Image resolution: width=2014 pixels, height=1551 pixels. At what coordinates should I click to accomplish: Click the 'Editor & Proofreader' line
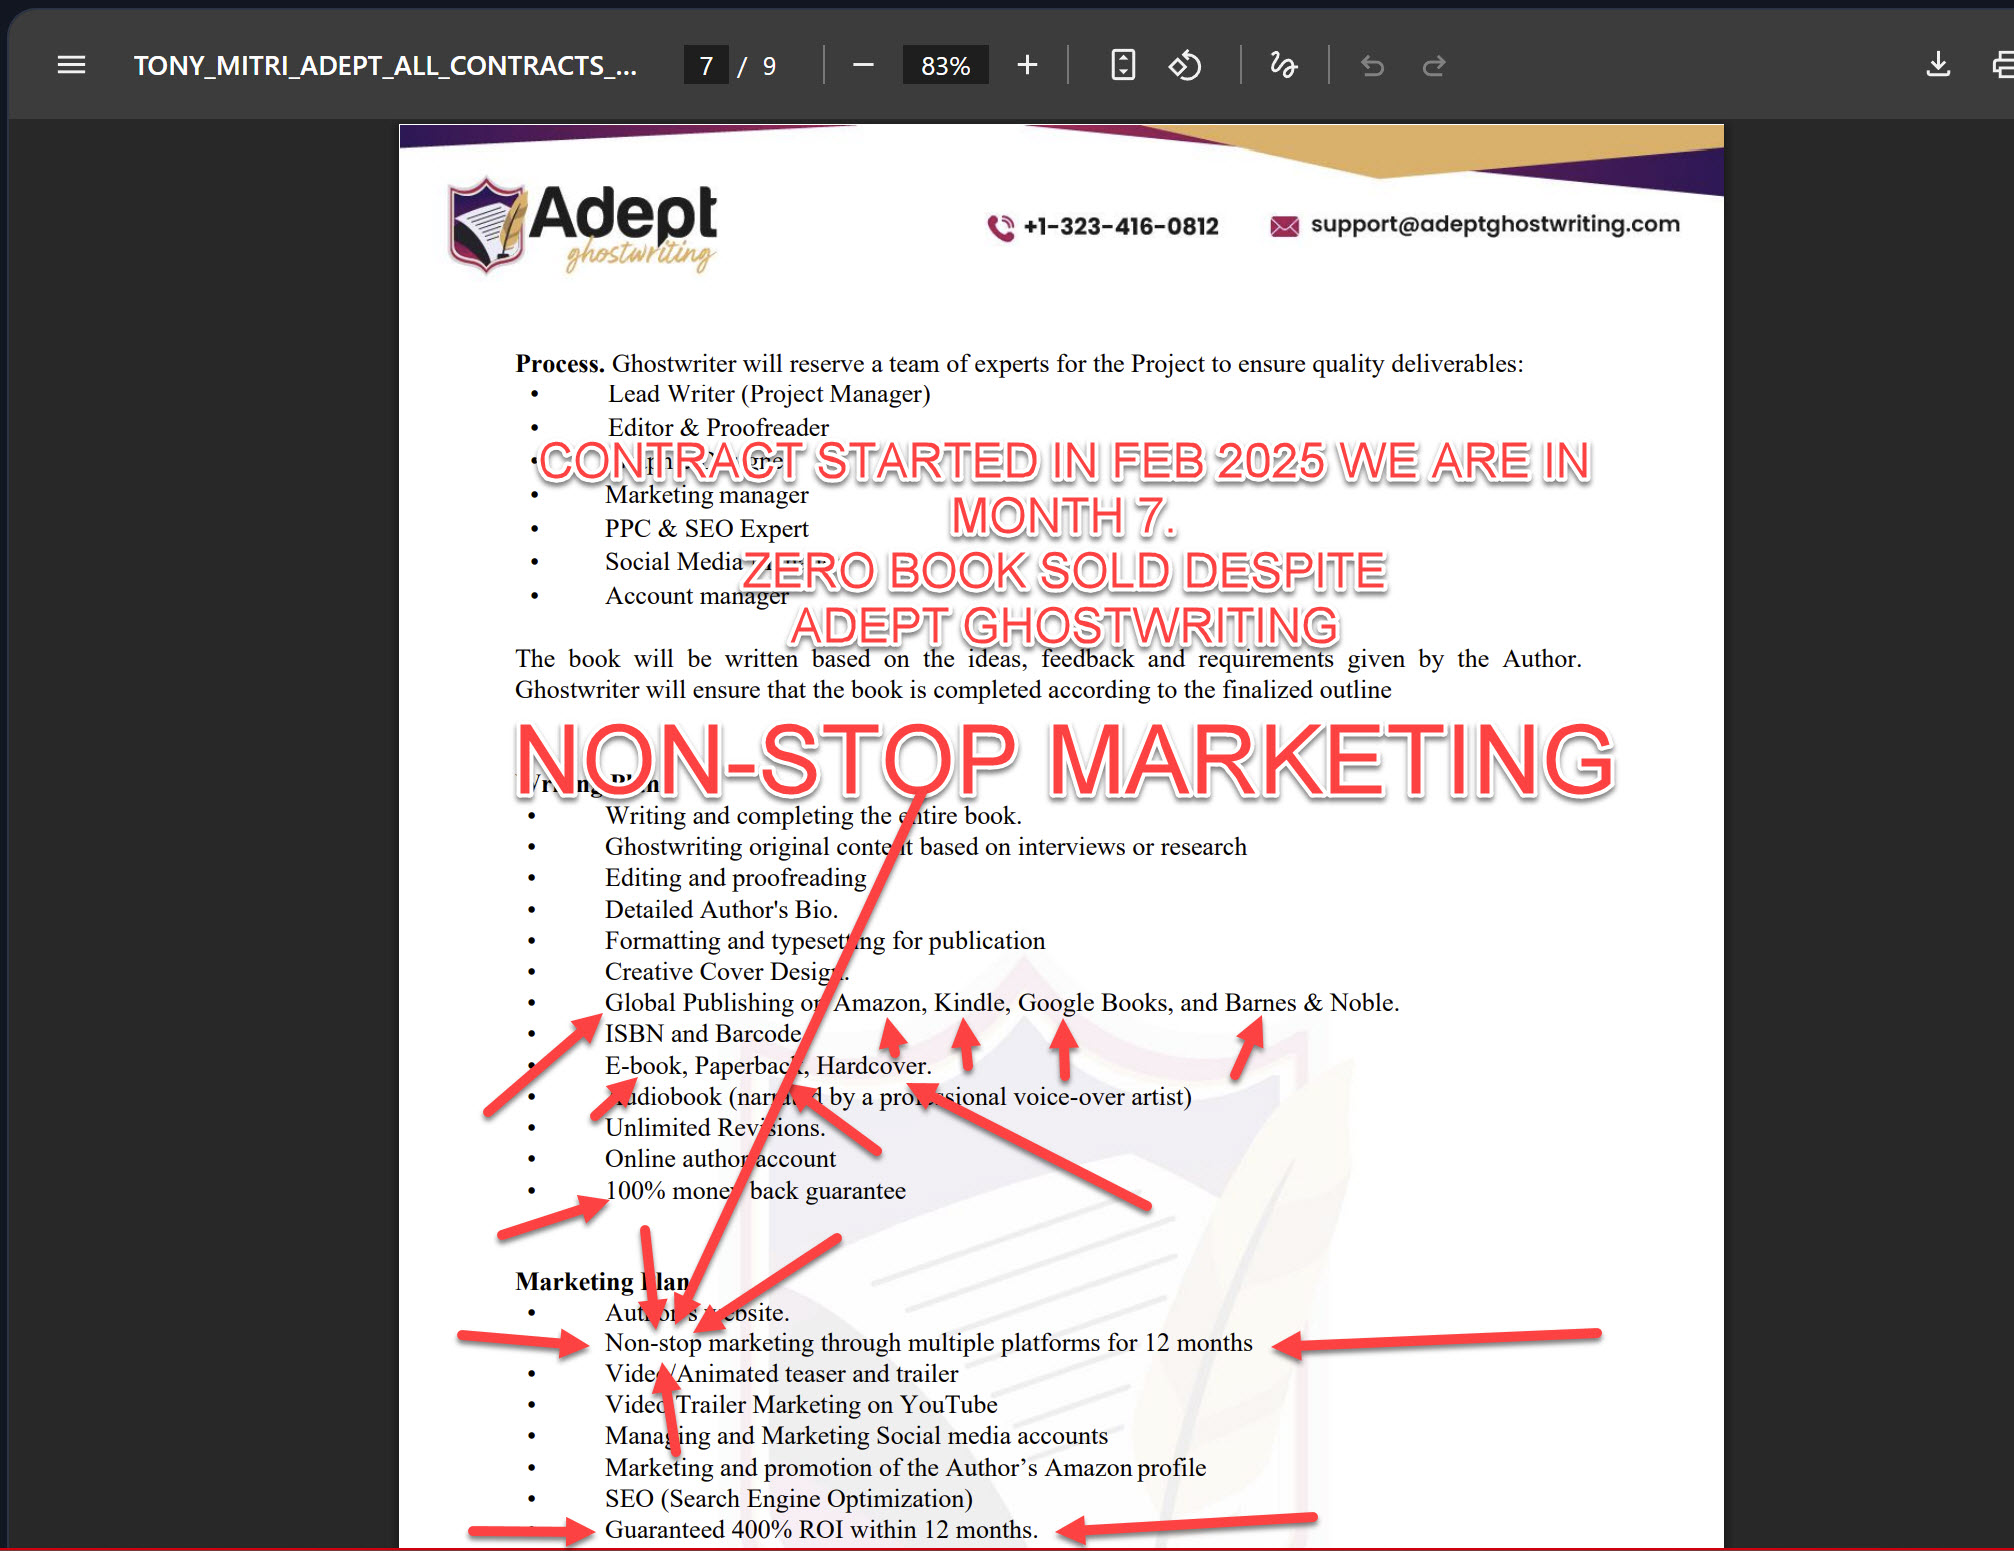click(718, 427)
